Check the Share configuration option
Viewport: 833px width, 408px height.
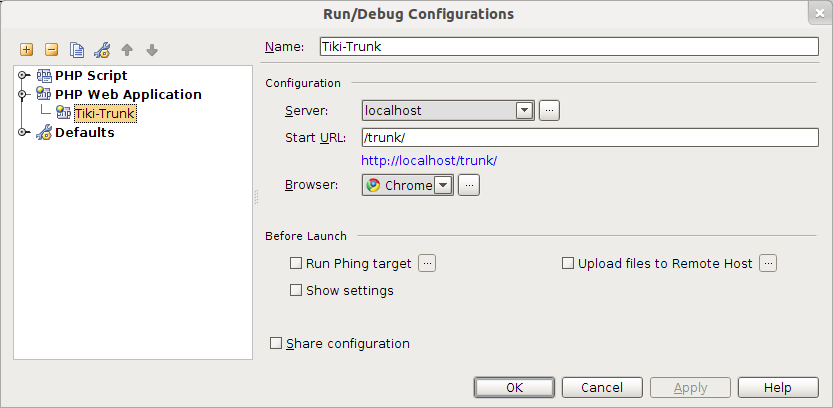(275, 343)
